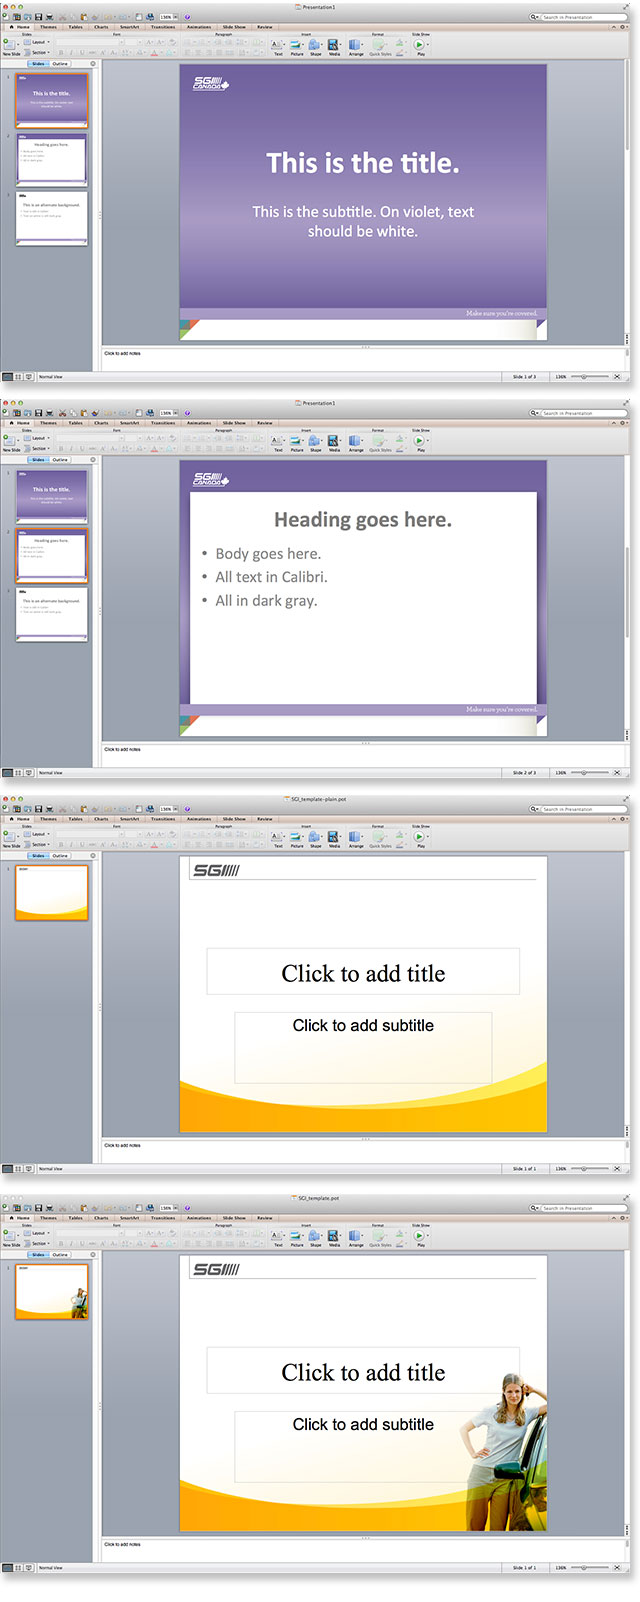Switch to Outline pane in the top window
The height and width of the screenshot is (1602, 640).
coord(60,64)
